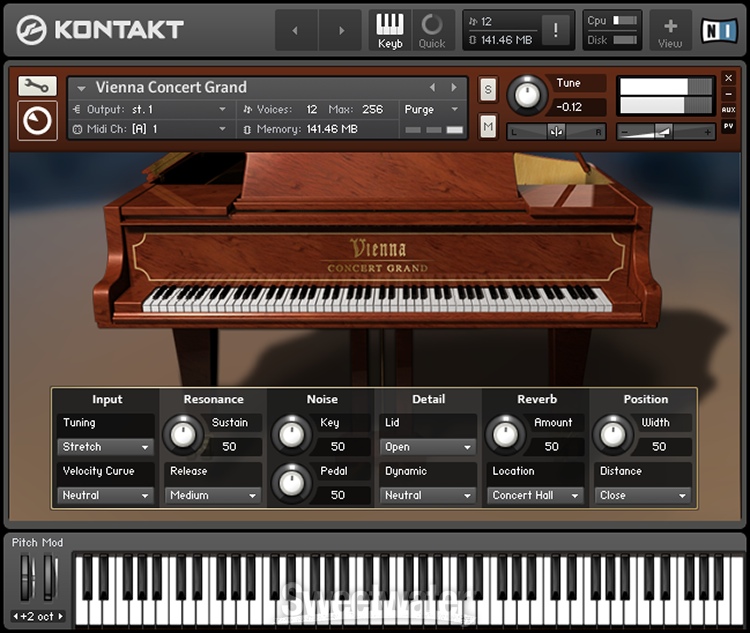Select previous preset arrow in instrument header

432,87
